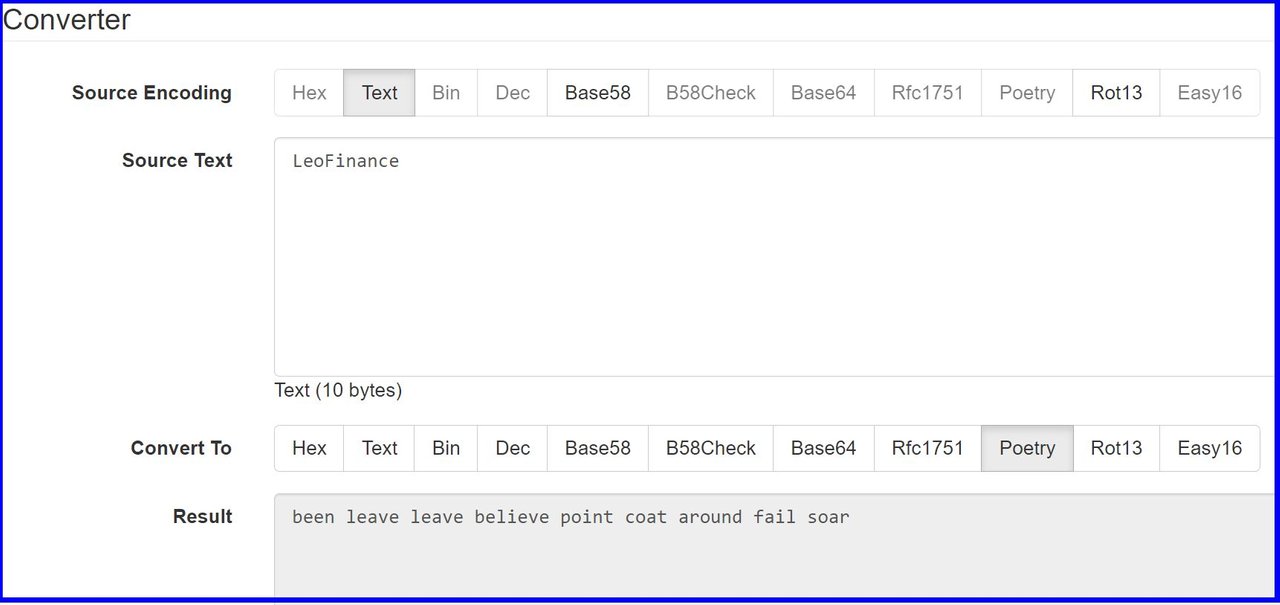This screenshot has height=605, width=1280.
Task: Pick Bin as the source encoding
Action: [x=446, y=93]
